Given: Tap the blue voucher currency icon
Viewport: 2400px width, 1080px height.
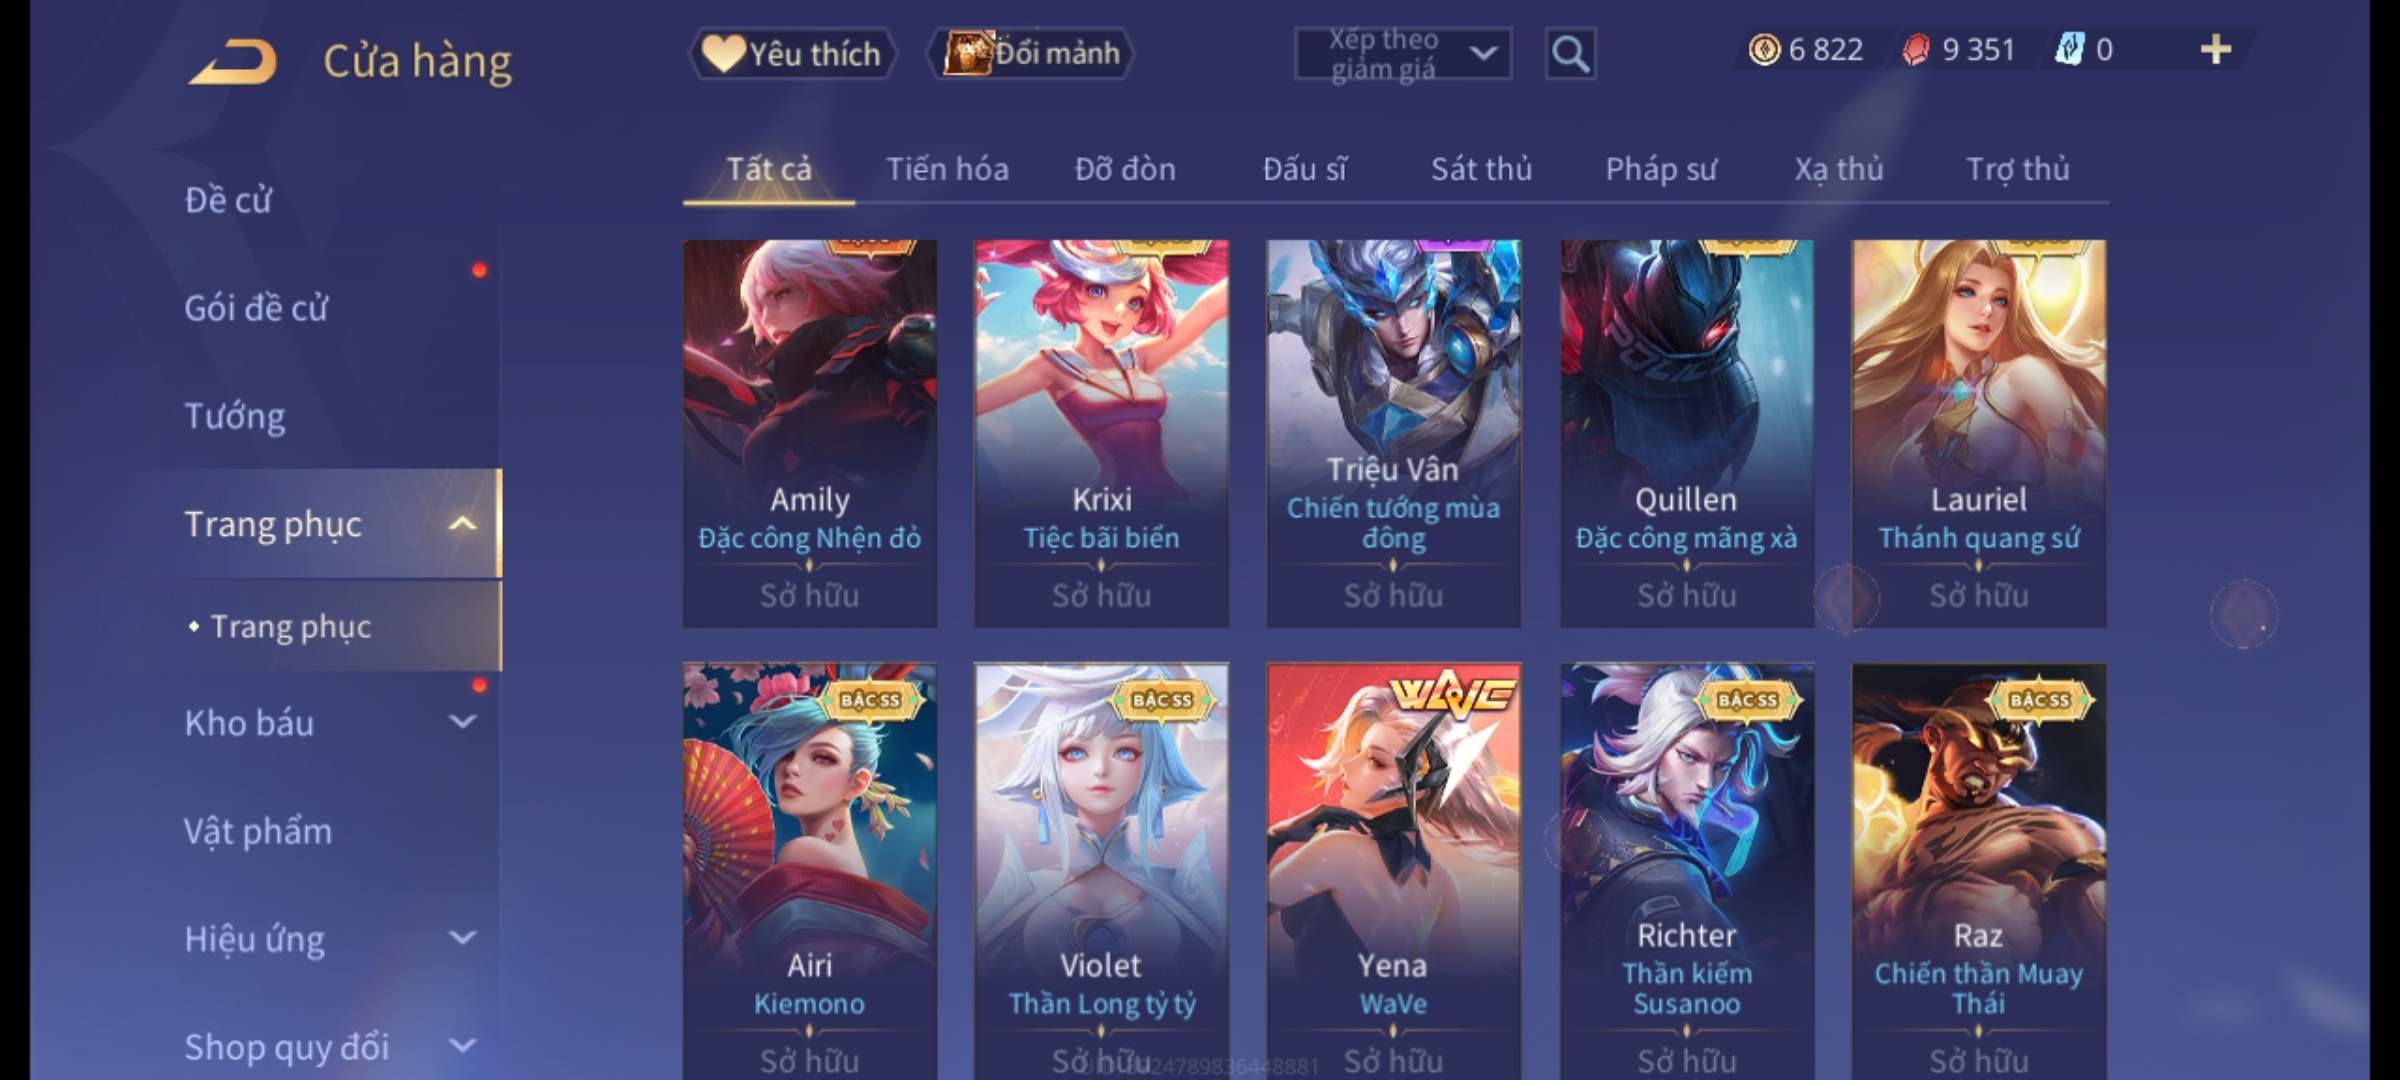Looking at the screenshot, I should [2068, 50].
